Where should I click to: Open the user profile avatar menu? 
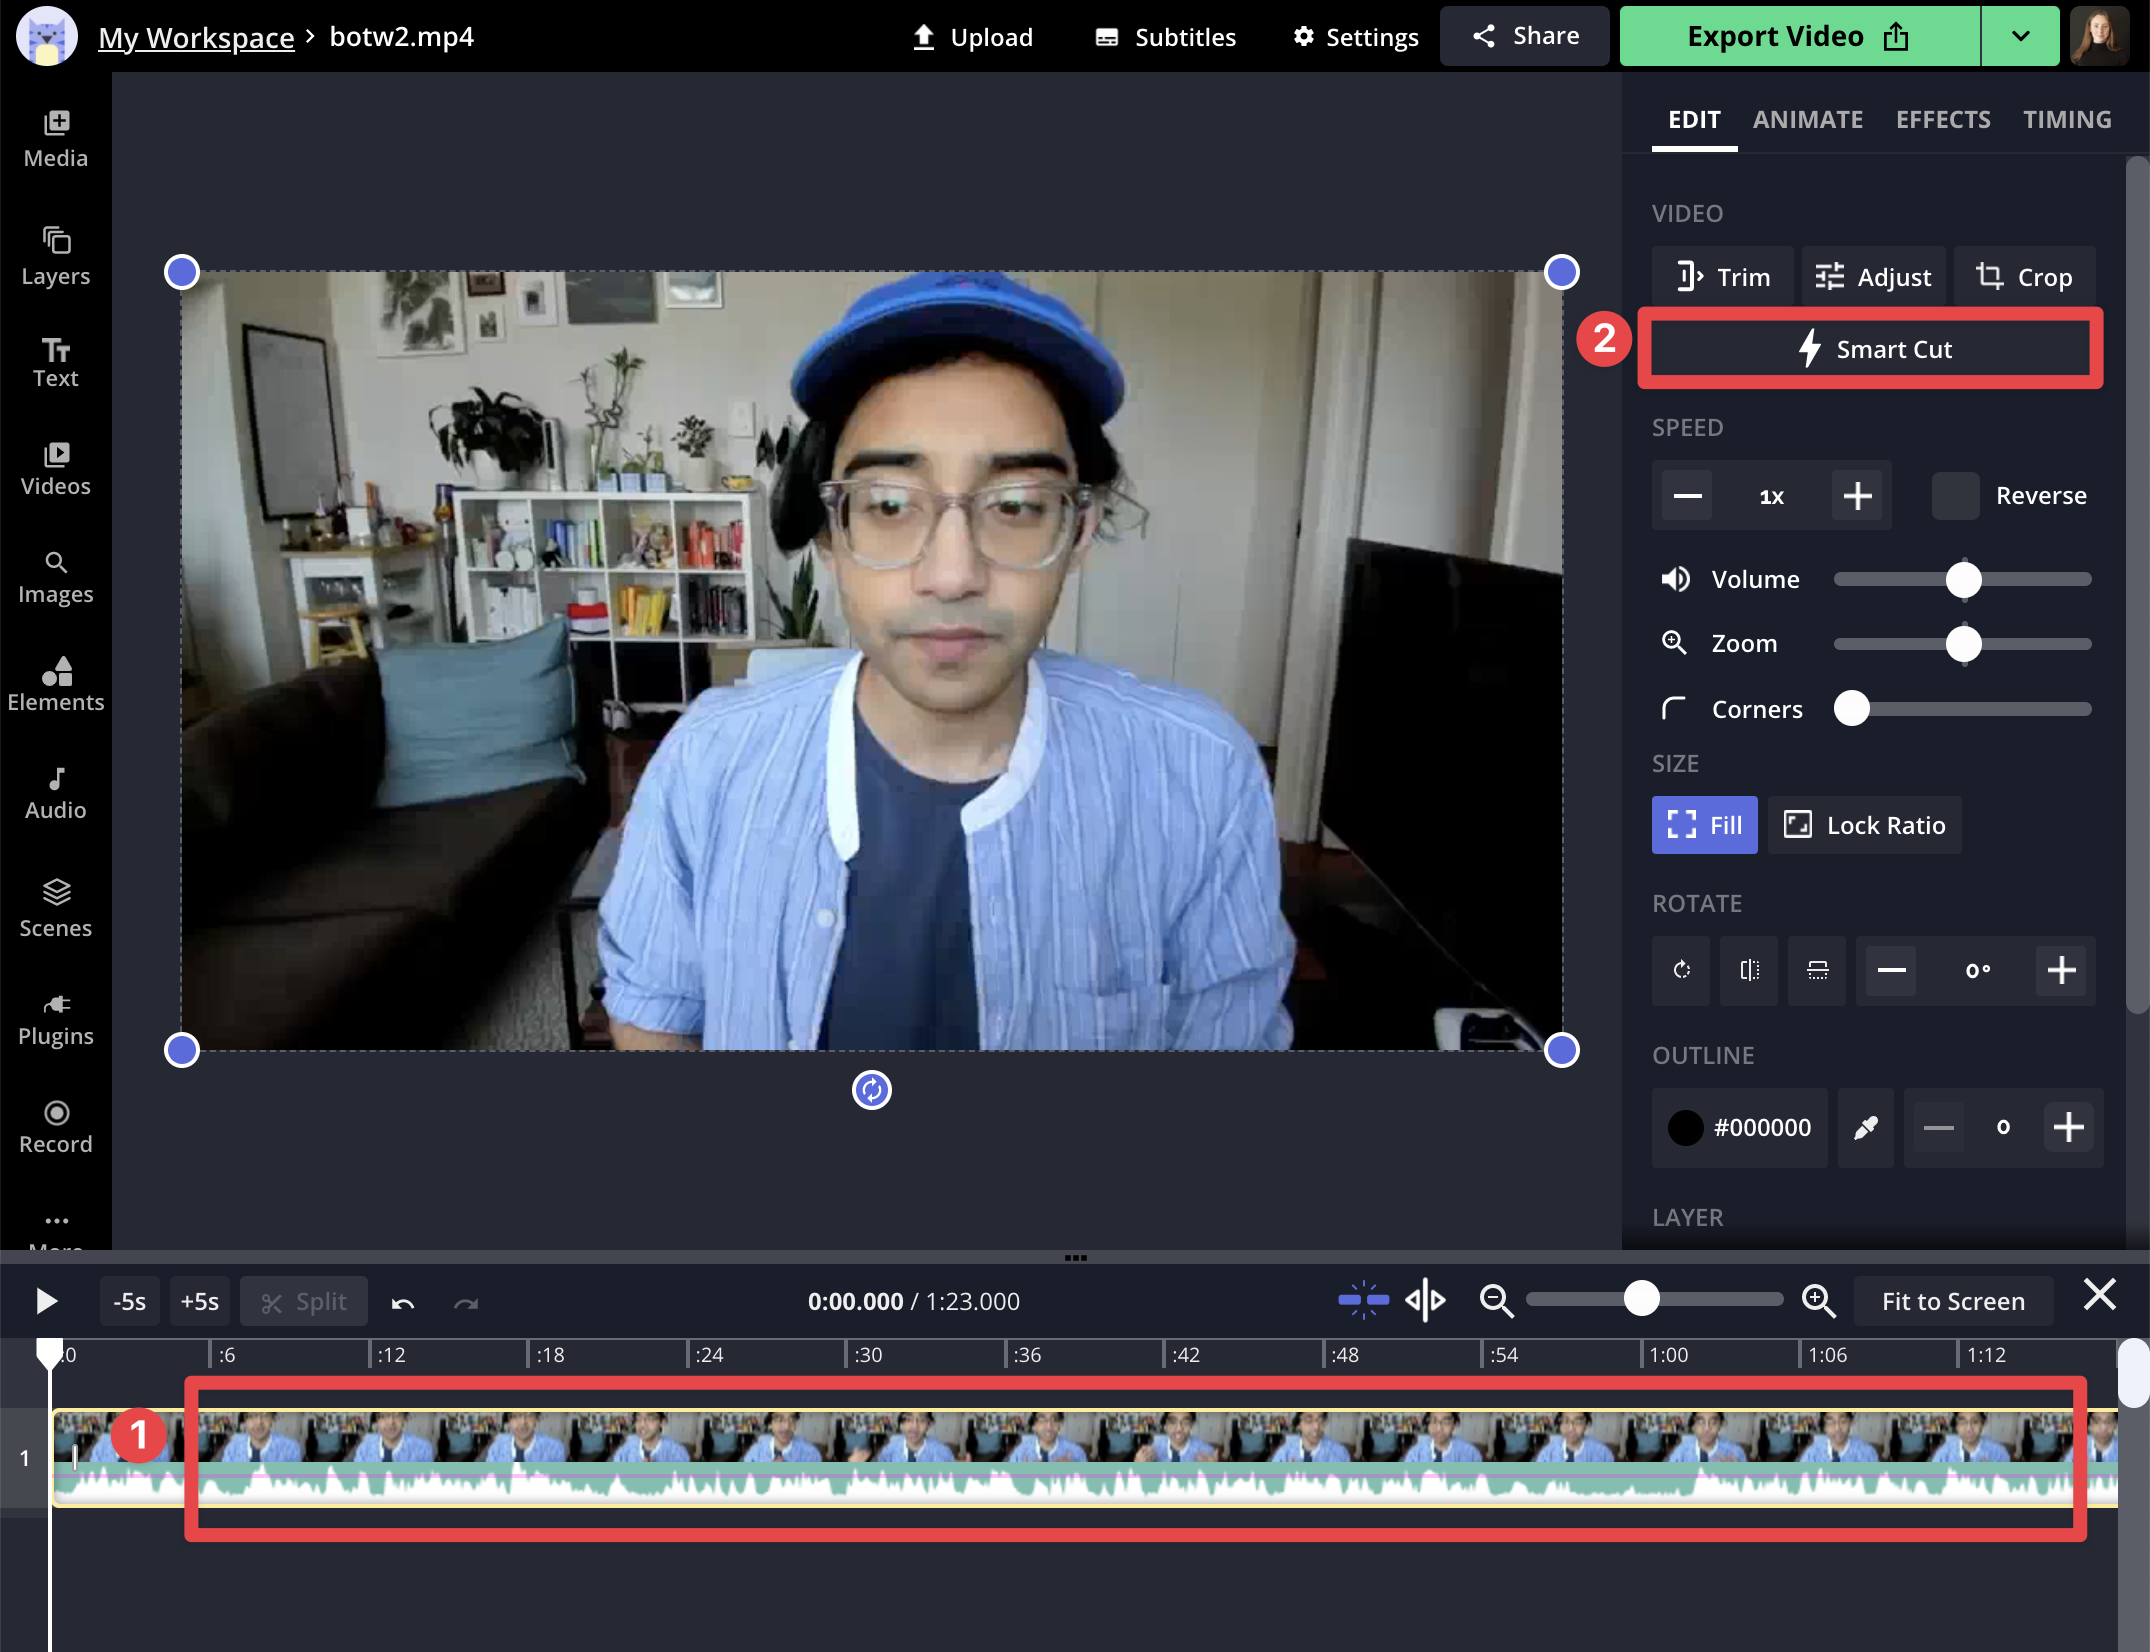pos(2099,36)
